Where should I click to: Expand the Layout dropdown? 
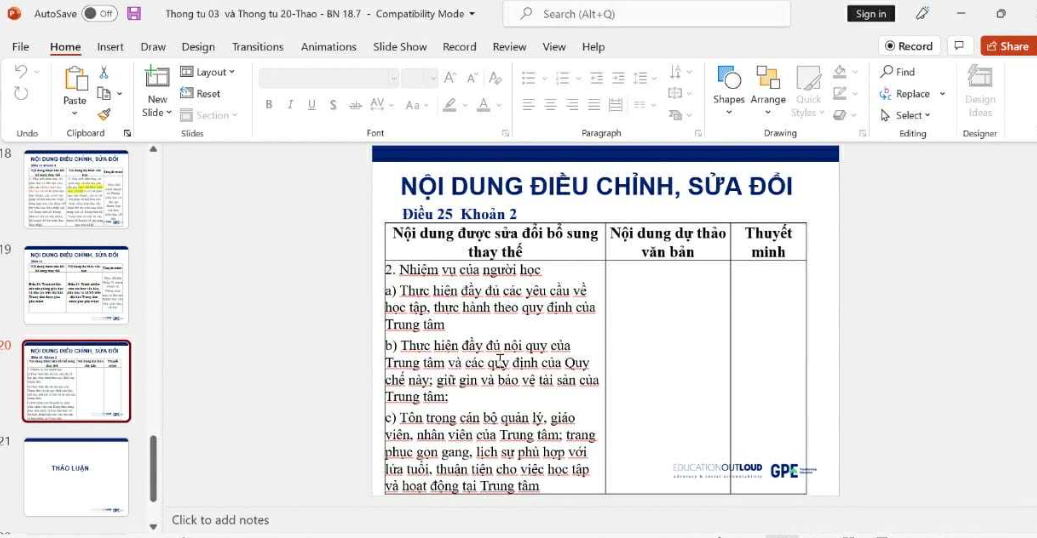208,72
